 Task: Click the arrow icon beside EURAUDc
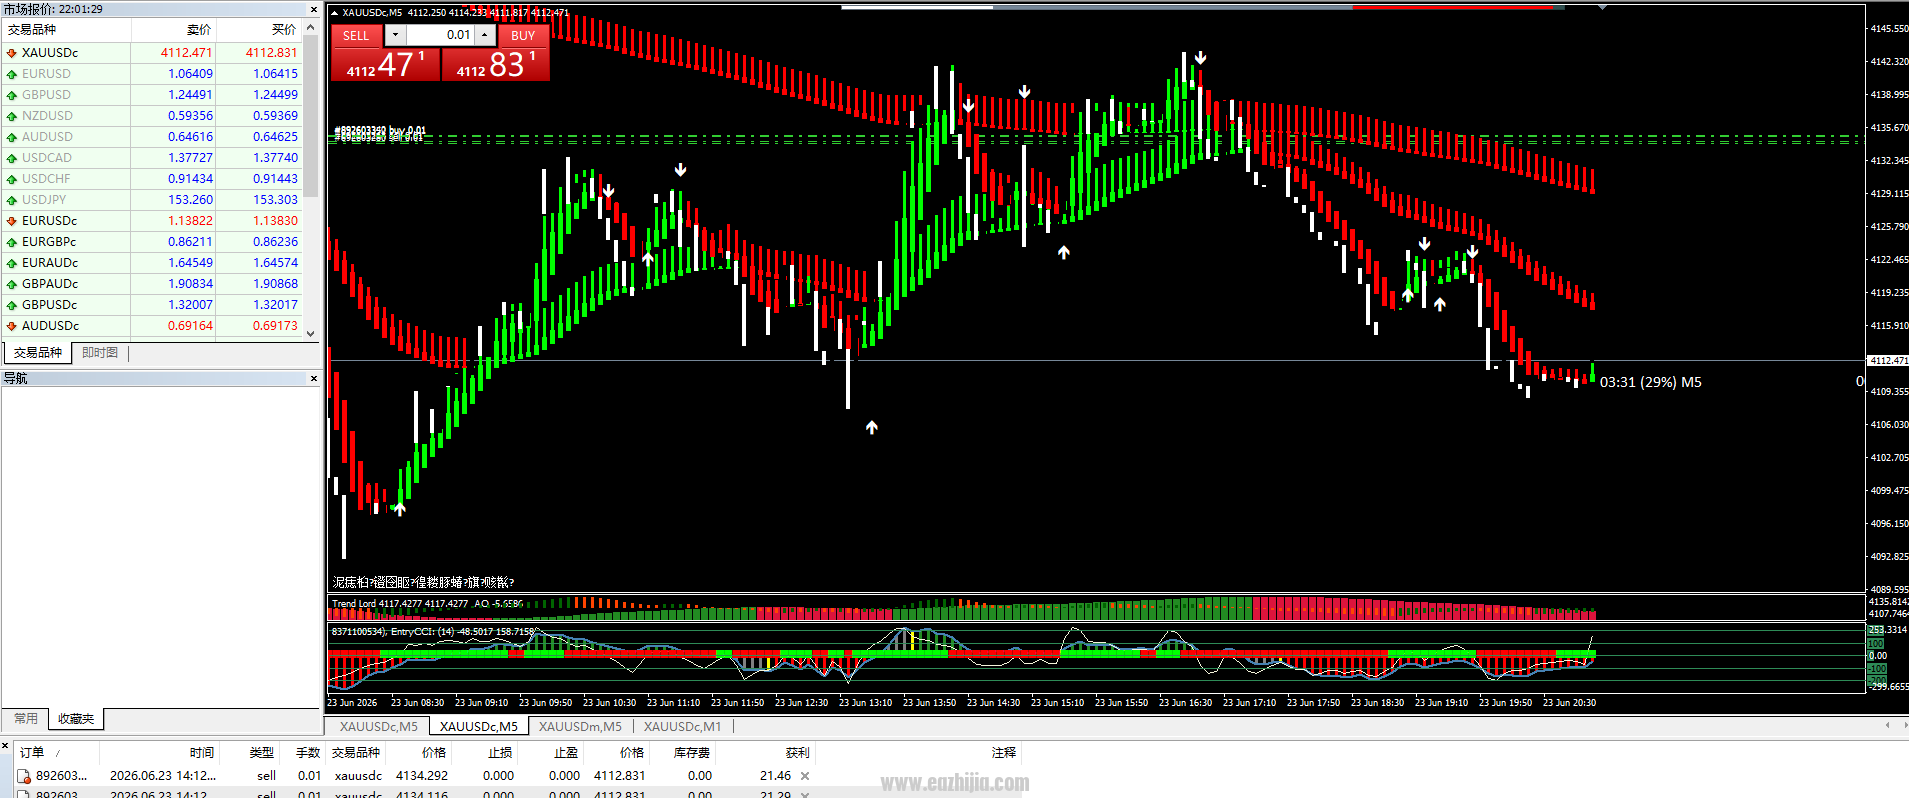tap(11, 263)
